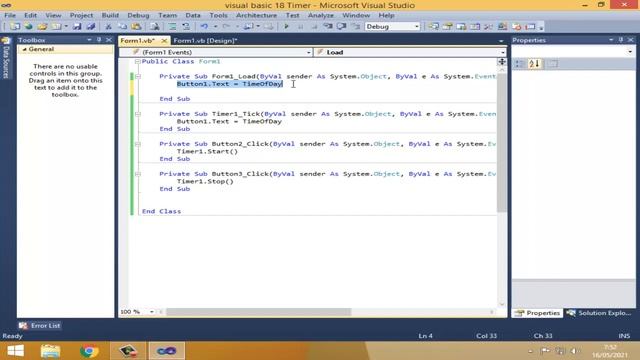The image size is (640, 360).
Task: Open Chrome from the Windows taskbar
Action: click(x=89, y=351)
